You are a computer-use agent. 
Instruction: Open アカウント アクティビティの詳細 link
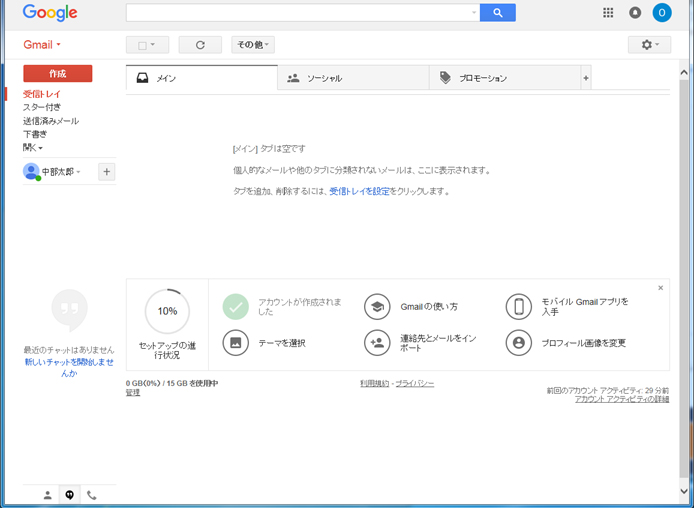point(622,399)
